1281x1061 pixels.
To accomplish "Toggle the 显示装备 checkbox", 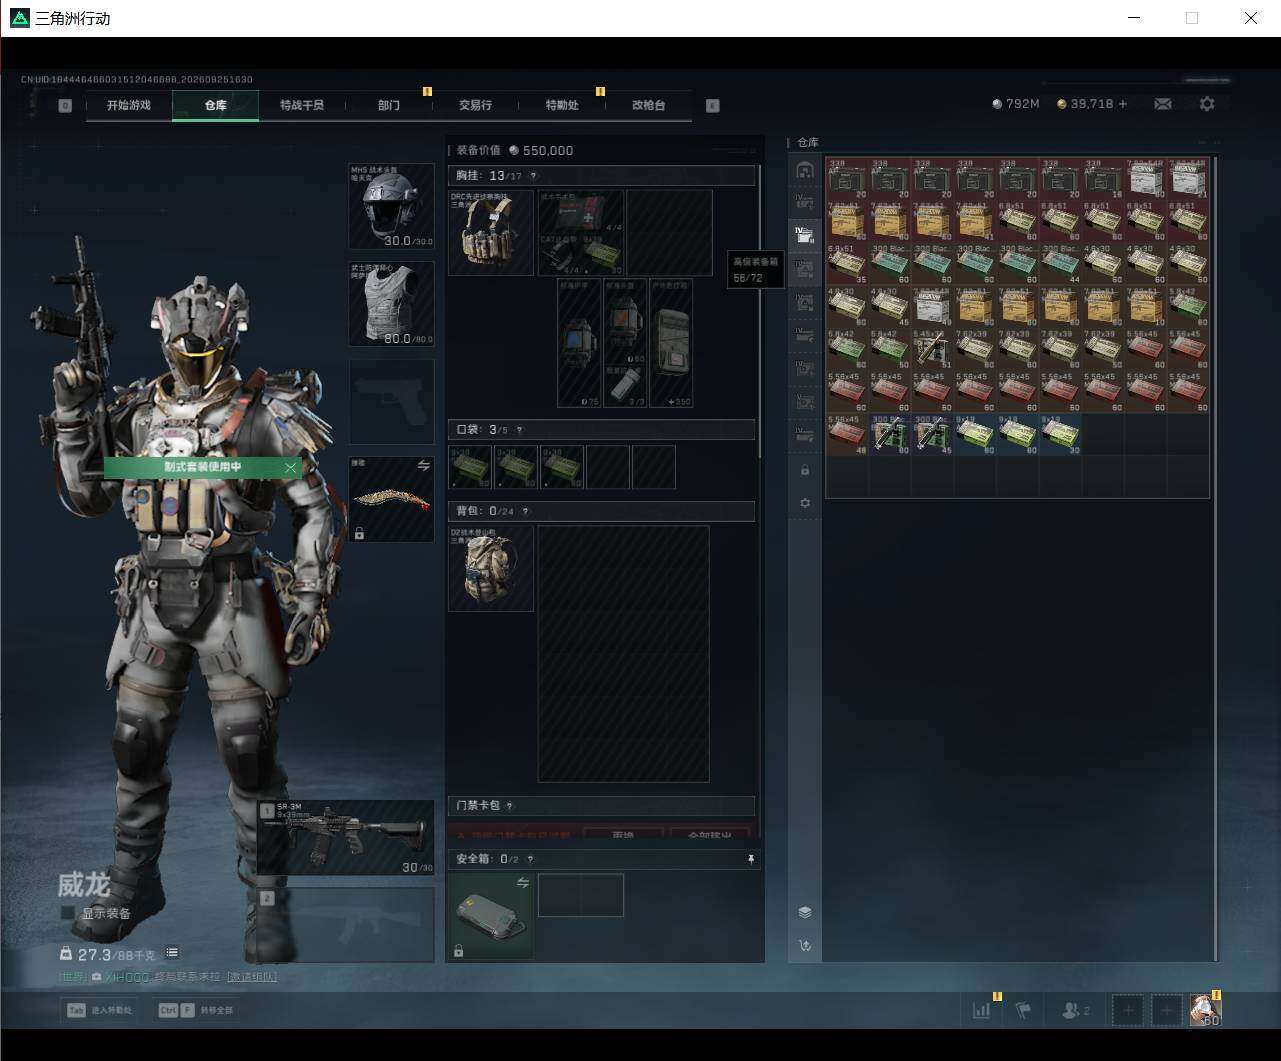I will click(68, 913).
